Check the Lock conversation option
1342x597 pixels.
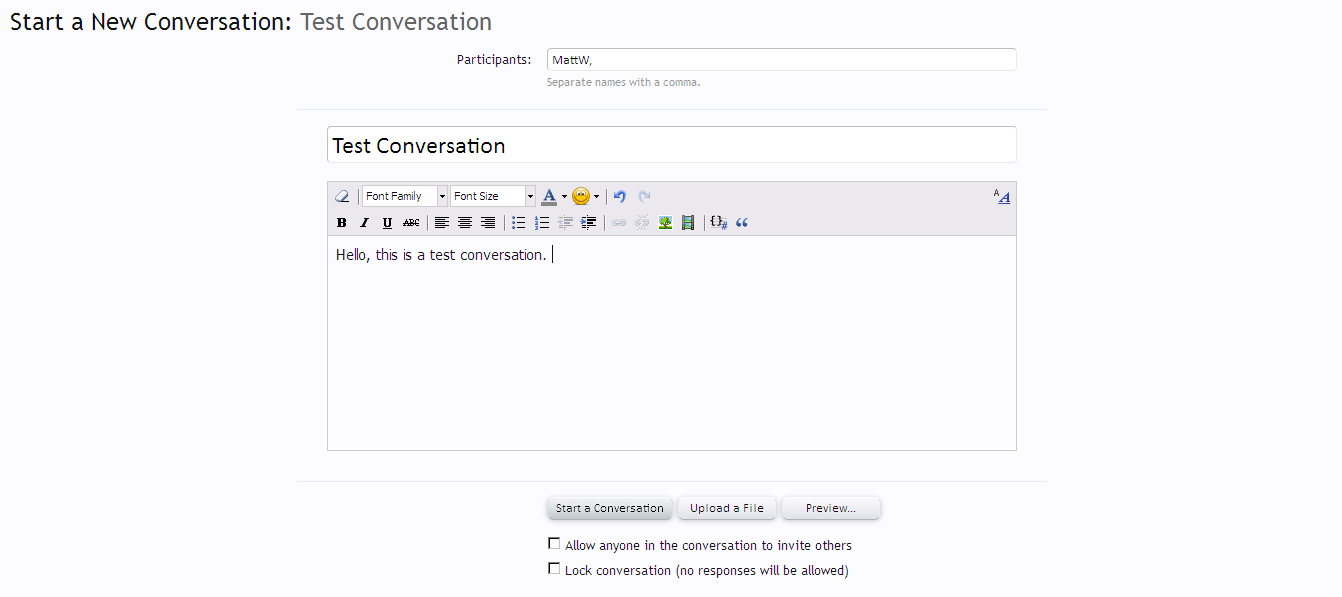[x=554, y=569]
